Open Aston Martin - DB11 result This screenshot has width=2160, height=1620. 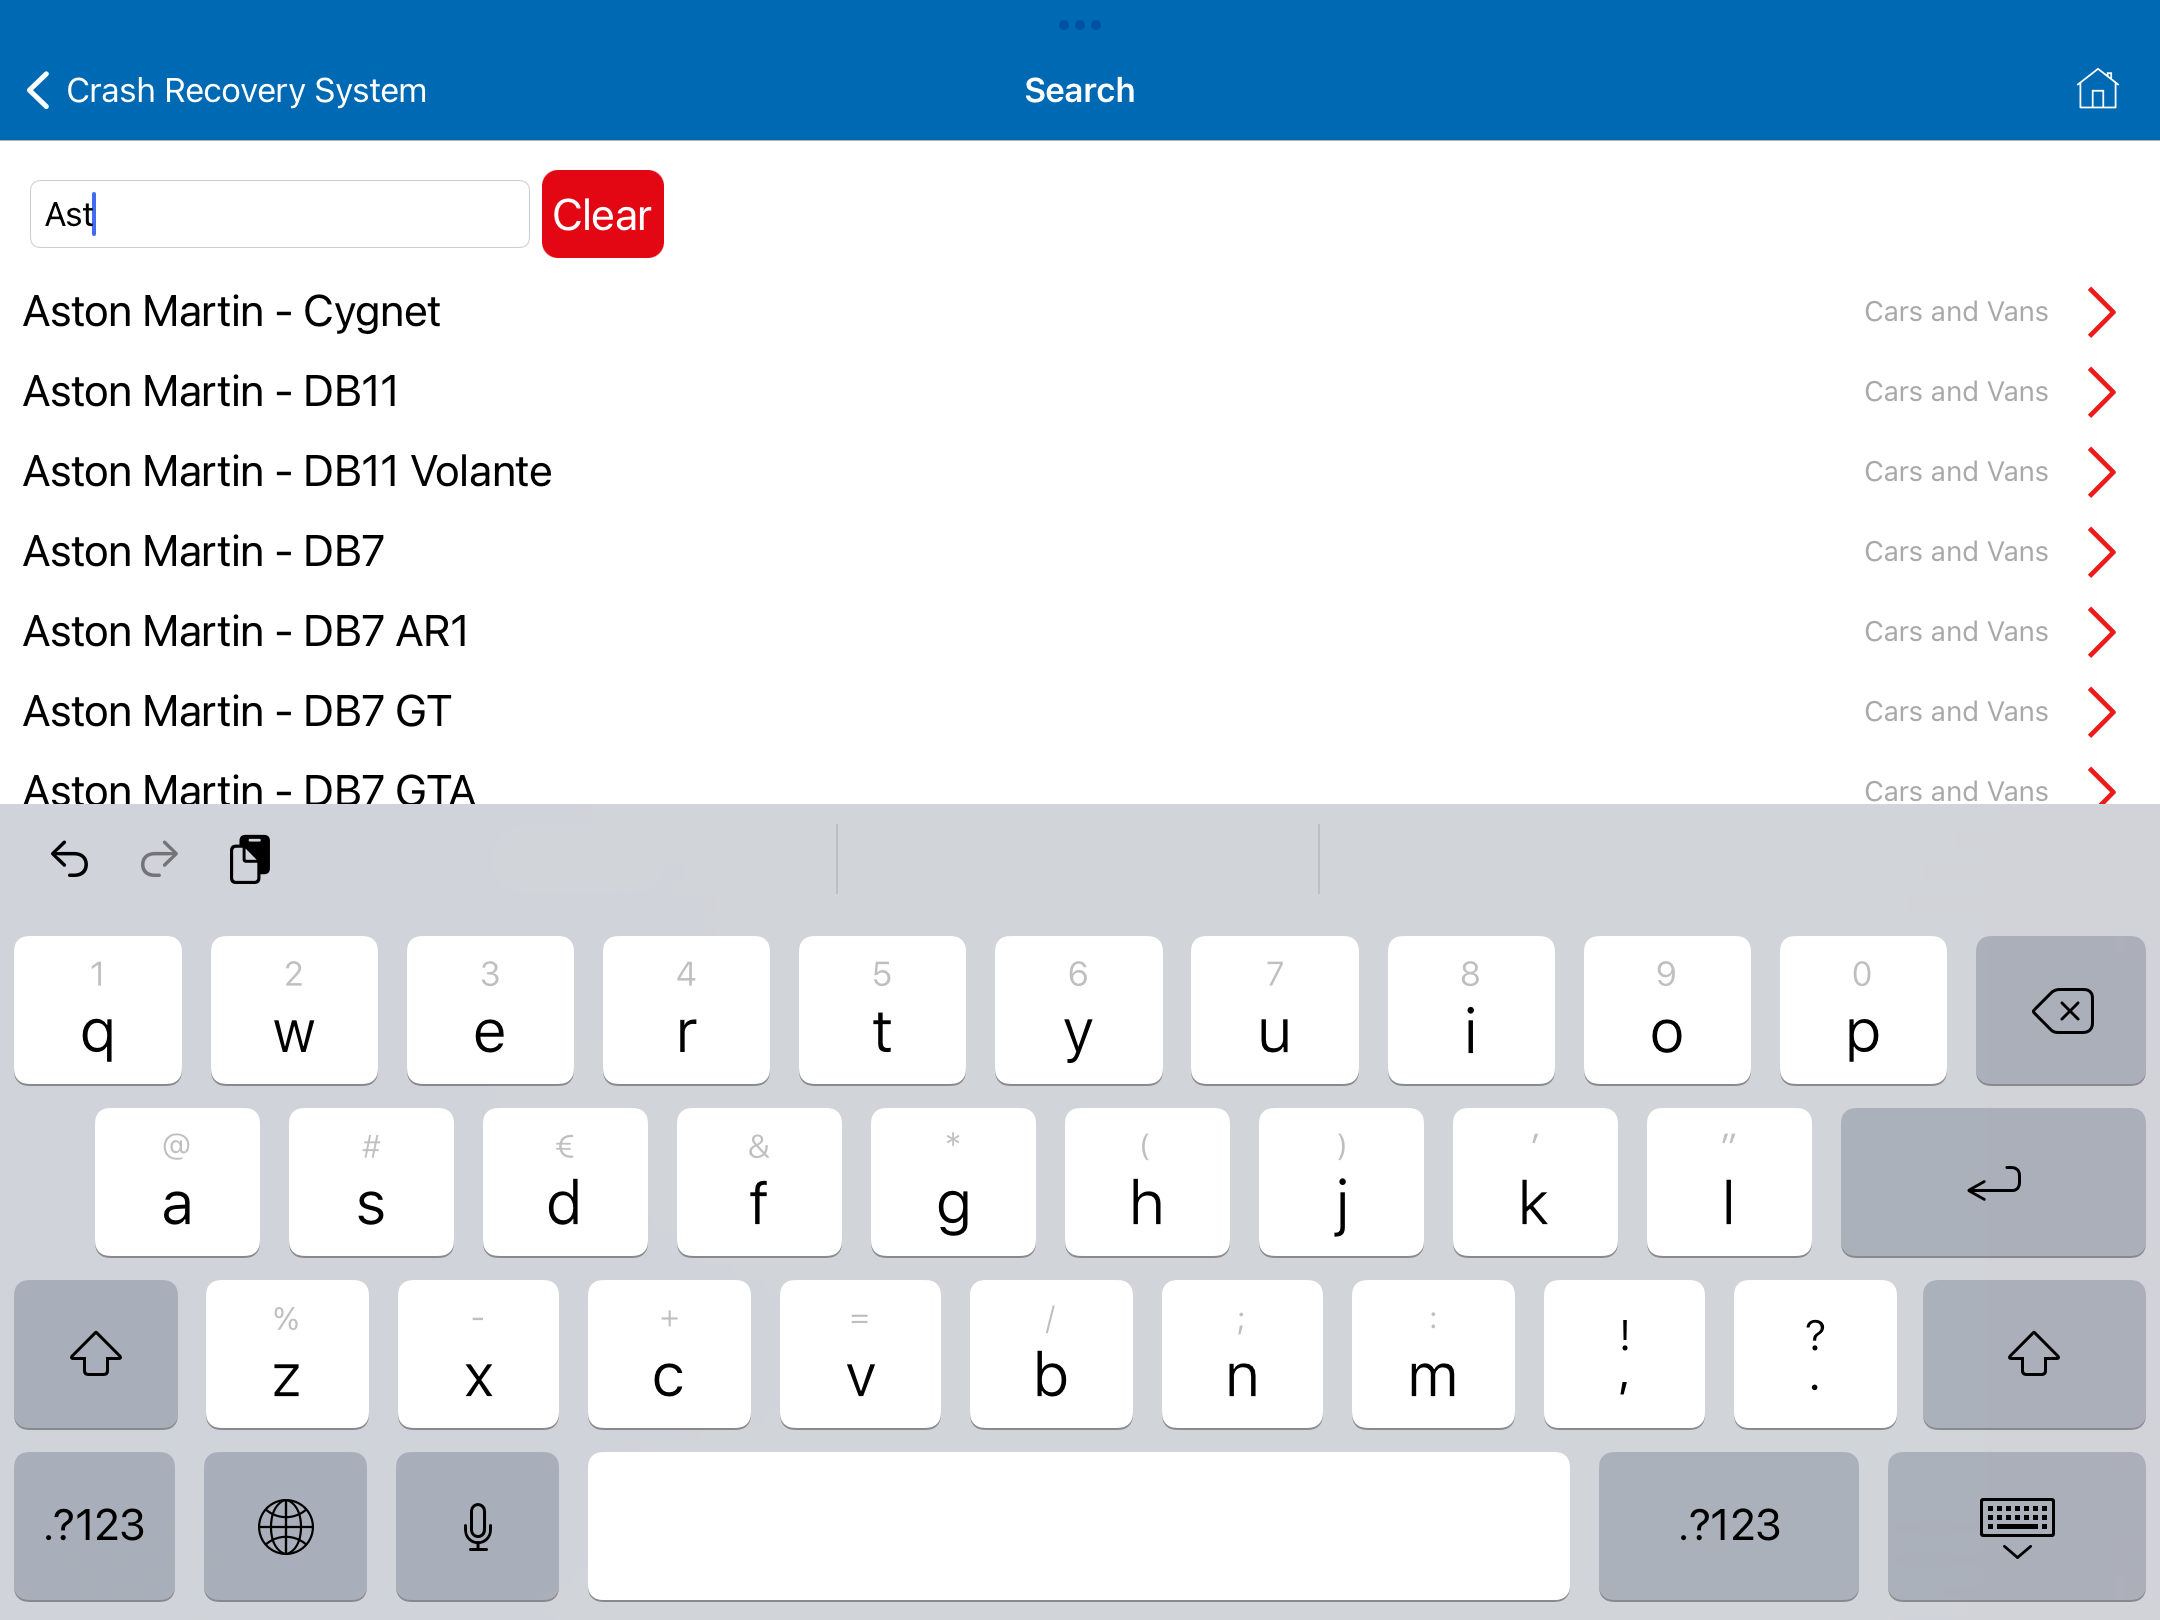click(x=1080, y=392)
